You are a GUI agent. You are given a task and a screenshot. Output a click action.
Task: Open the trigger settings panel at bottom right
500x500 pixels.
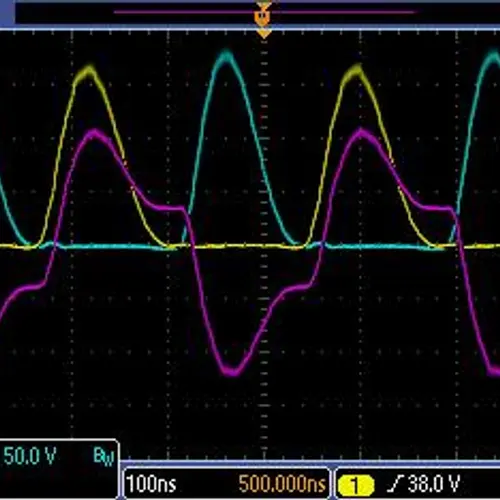(x=417, y=483)
